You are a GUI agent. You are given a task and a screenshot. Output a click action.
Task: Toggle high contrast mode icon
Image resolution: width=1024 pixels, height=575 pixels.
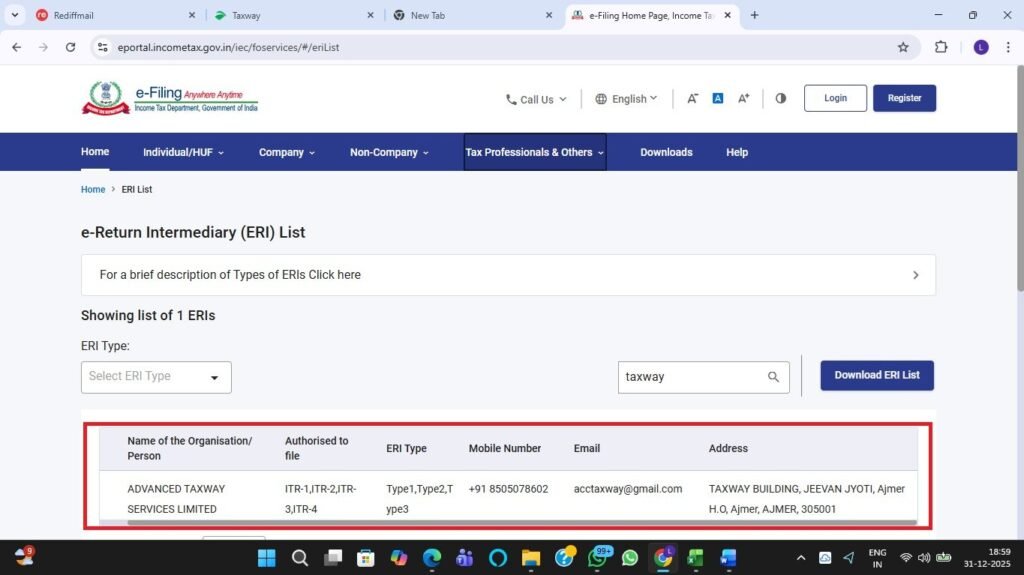780,99
